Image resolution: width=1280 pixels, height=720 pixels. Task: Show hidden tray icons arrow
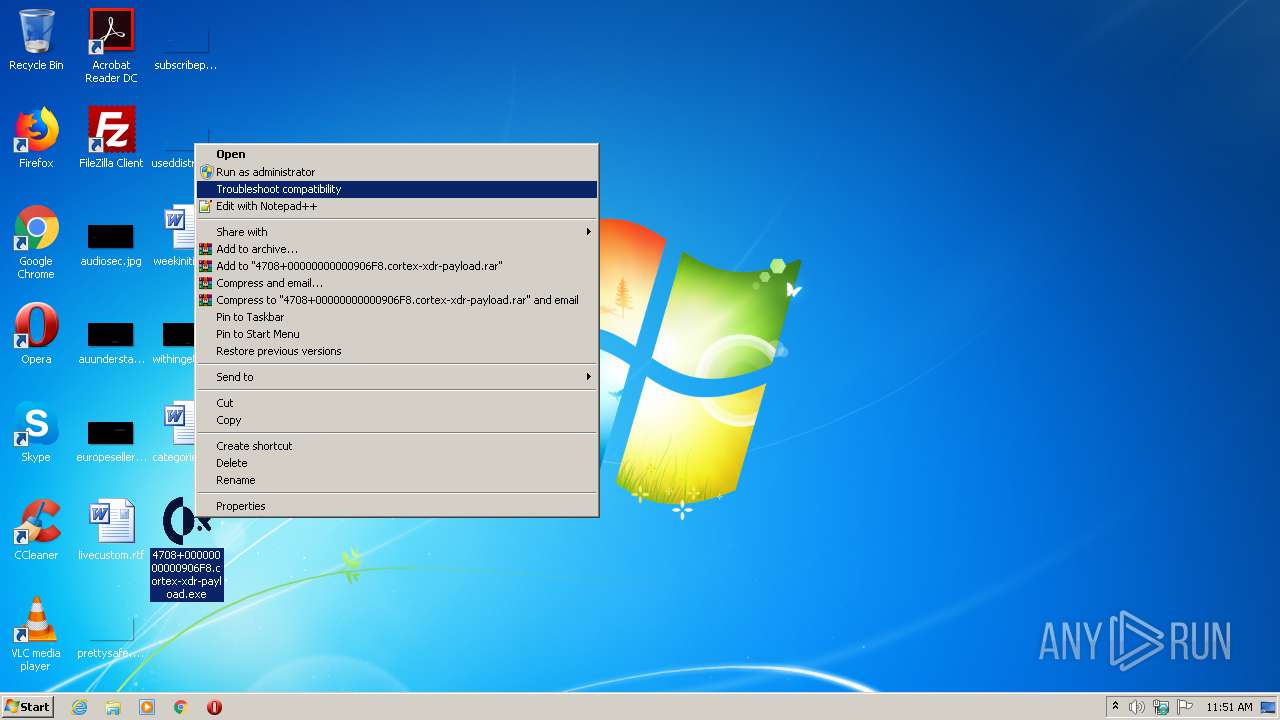coord(1115,706)
